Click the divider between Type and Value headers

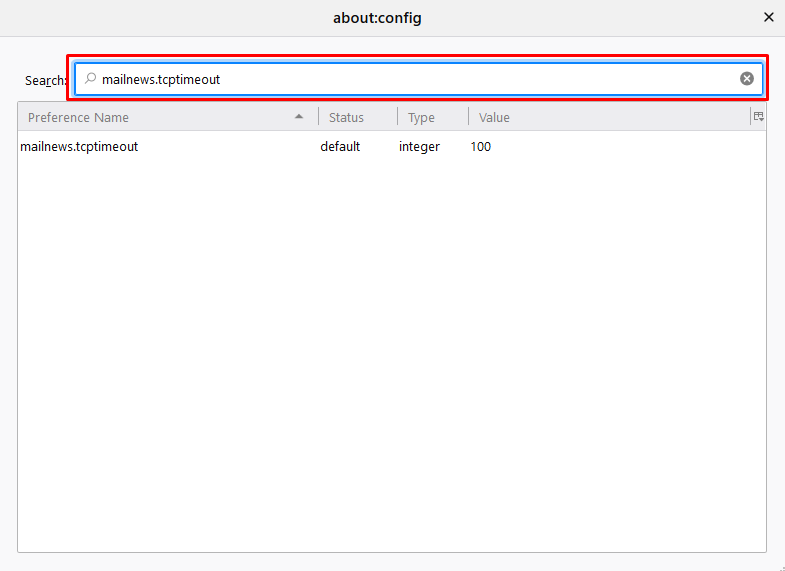tap(468, 117)
